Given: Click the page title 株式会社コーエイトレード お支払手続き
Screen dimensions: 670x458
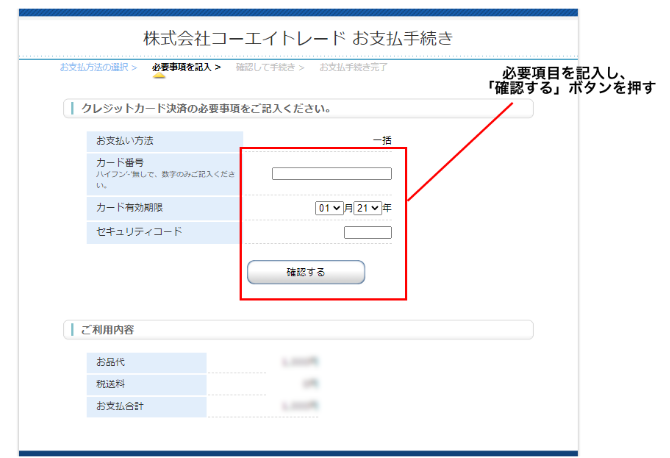Looking at the screenshot, I should click(298, 38).
